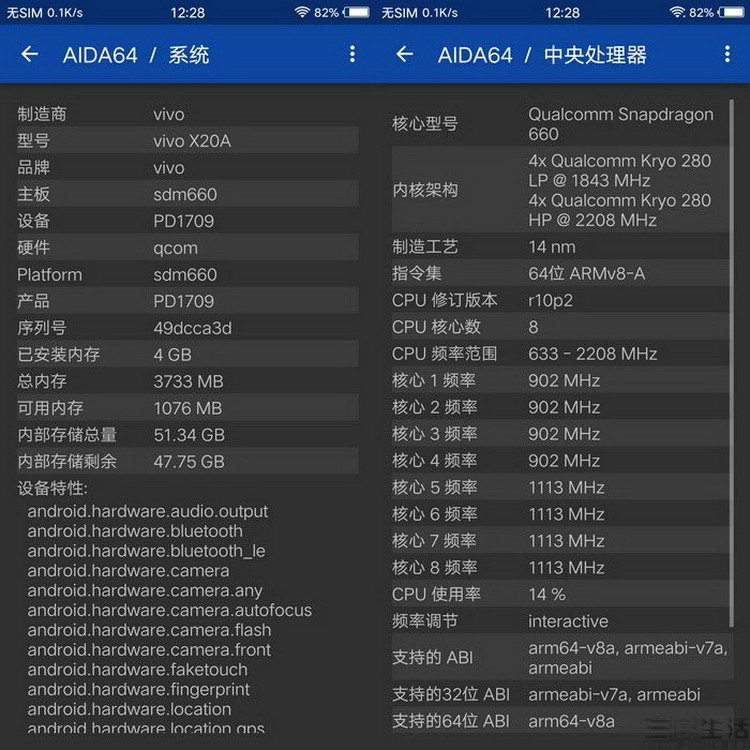This screenshot has width=750, height=750.
Task: Select '64位 ARMv8-A' instruction set
Action: coord(586,274)
